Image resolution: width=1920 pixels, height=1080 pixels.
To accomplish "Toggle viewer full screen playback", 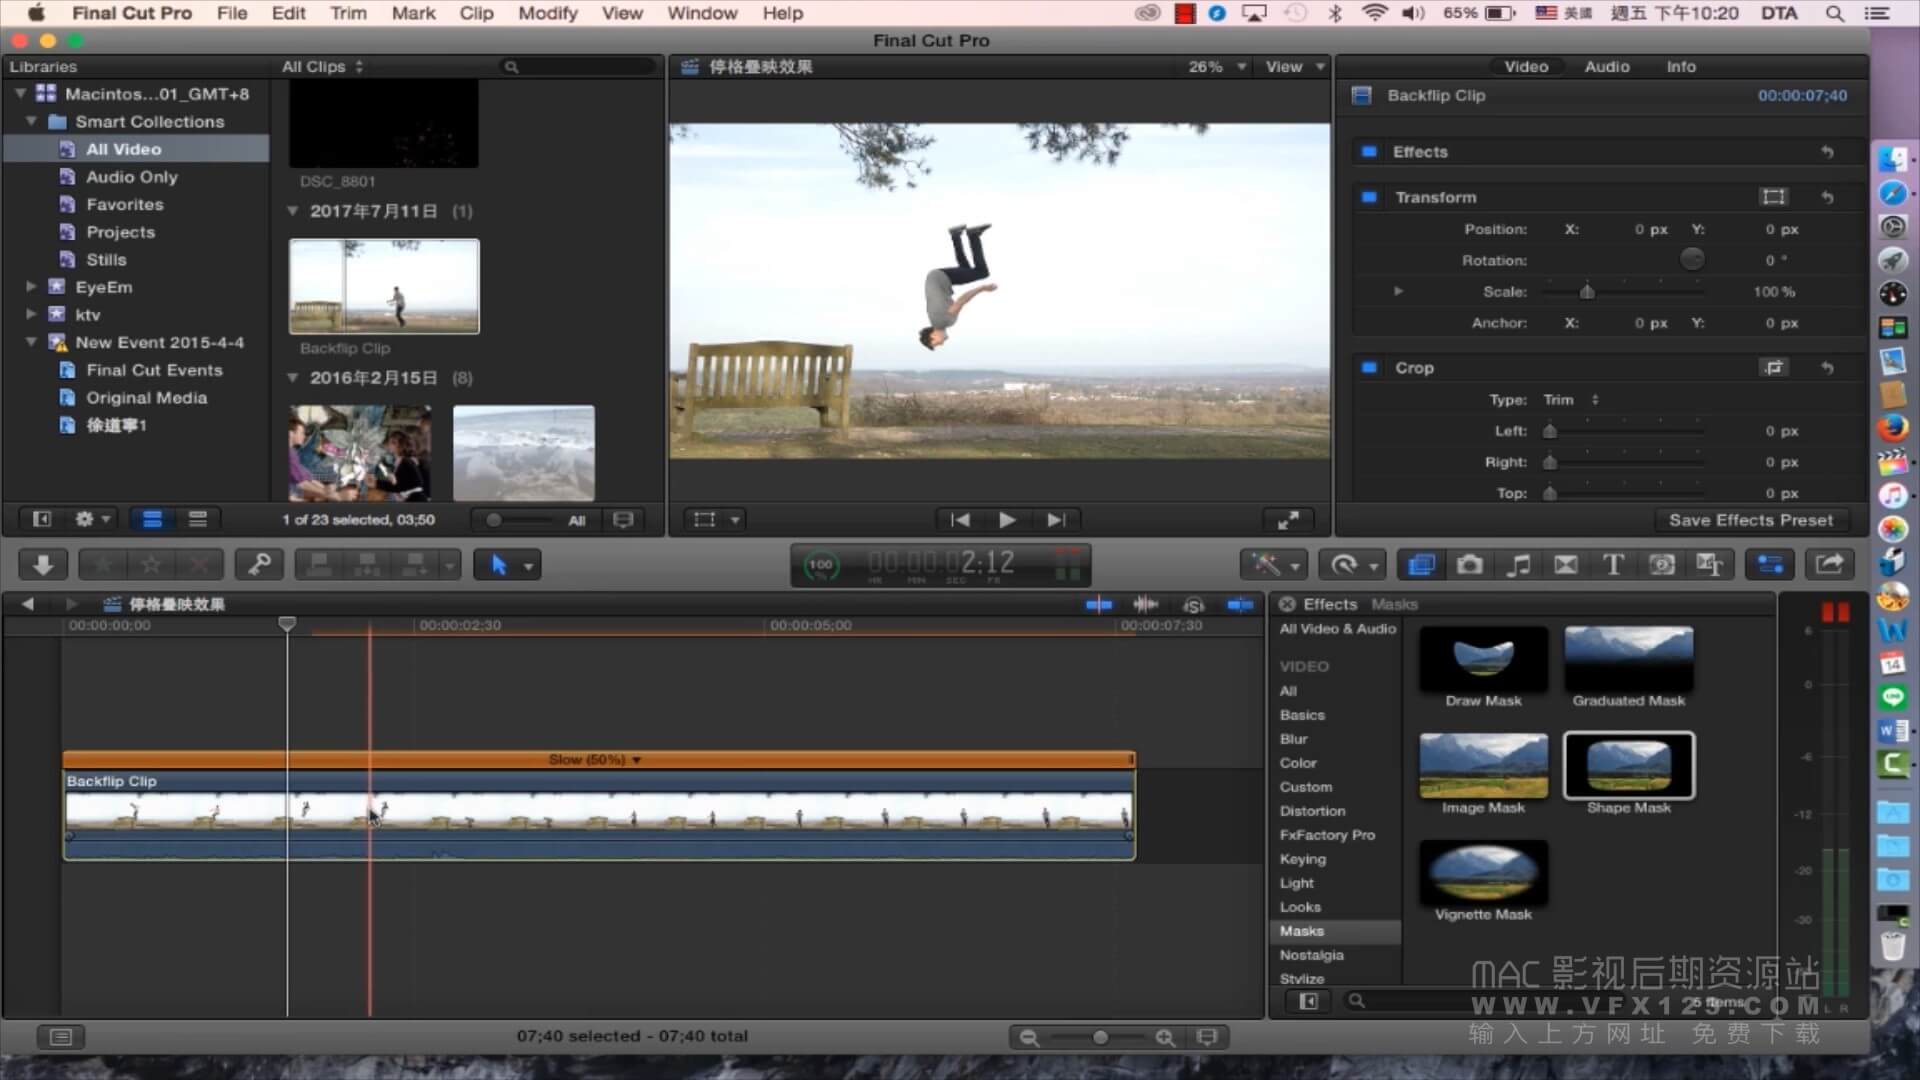I will 1288,520.
